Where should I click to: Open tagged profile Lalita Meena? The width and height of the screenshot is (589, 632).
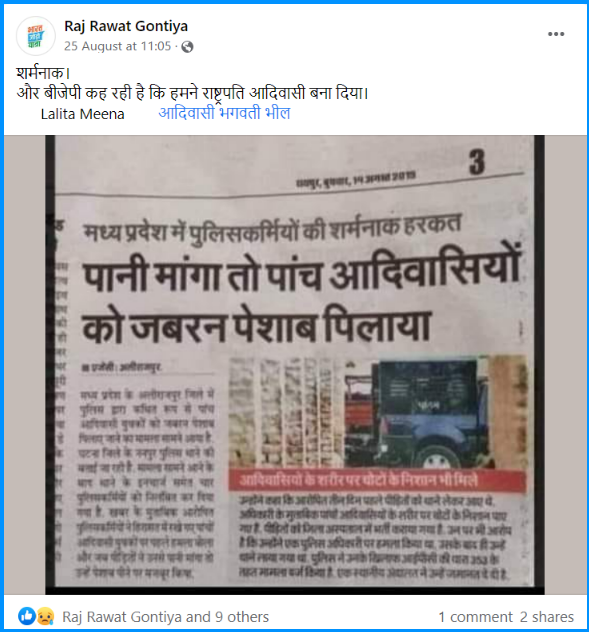[x=82, y=114]
